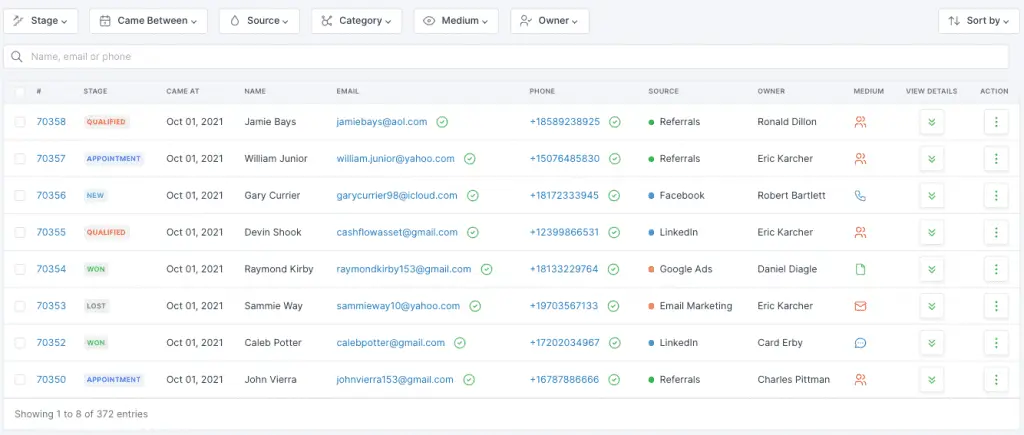1024x435 pixels.
Task: Click chat bubble medium icon for Caleb Potter
Action: coord(860,343)
